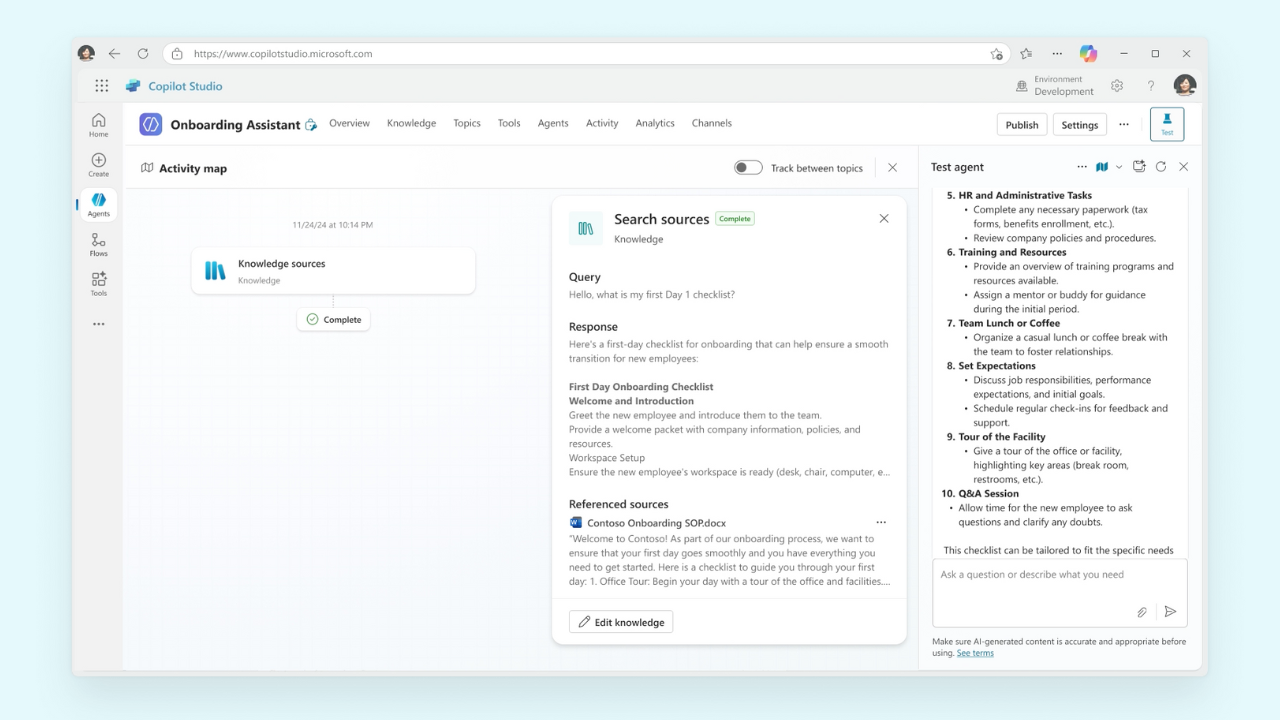The height and width of the screenshot is (720, 1280).
Task: Toggle the Test agent panel button
Action: point(1167,124)
